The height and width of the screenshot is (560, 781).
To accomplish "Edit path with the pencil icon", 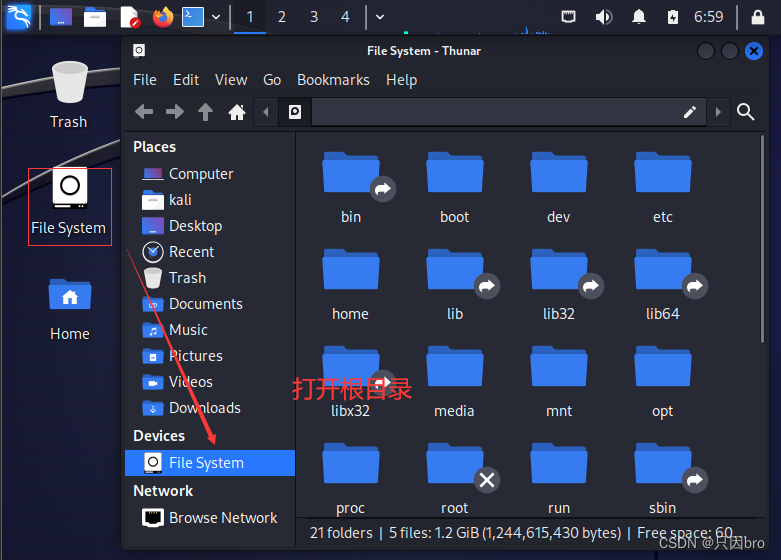I will point(689,112).
